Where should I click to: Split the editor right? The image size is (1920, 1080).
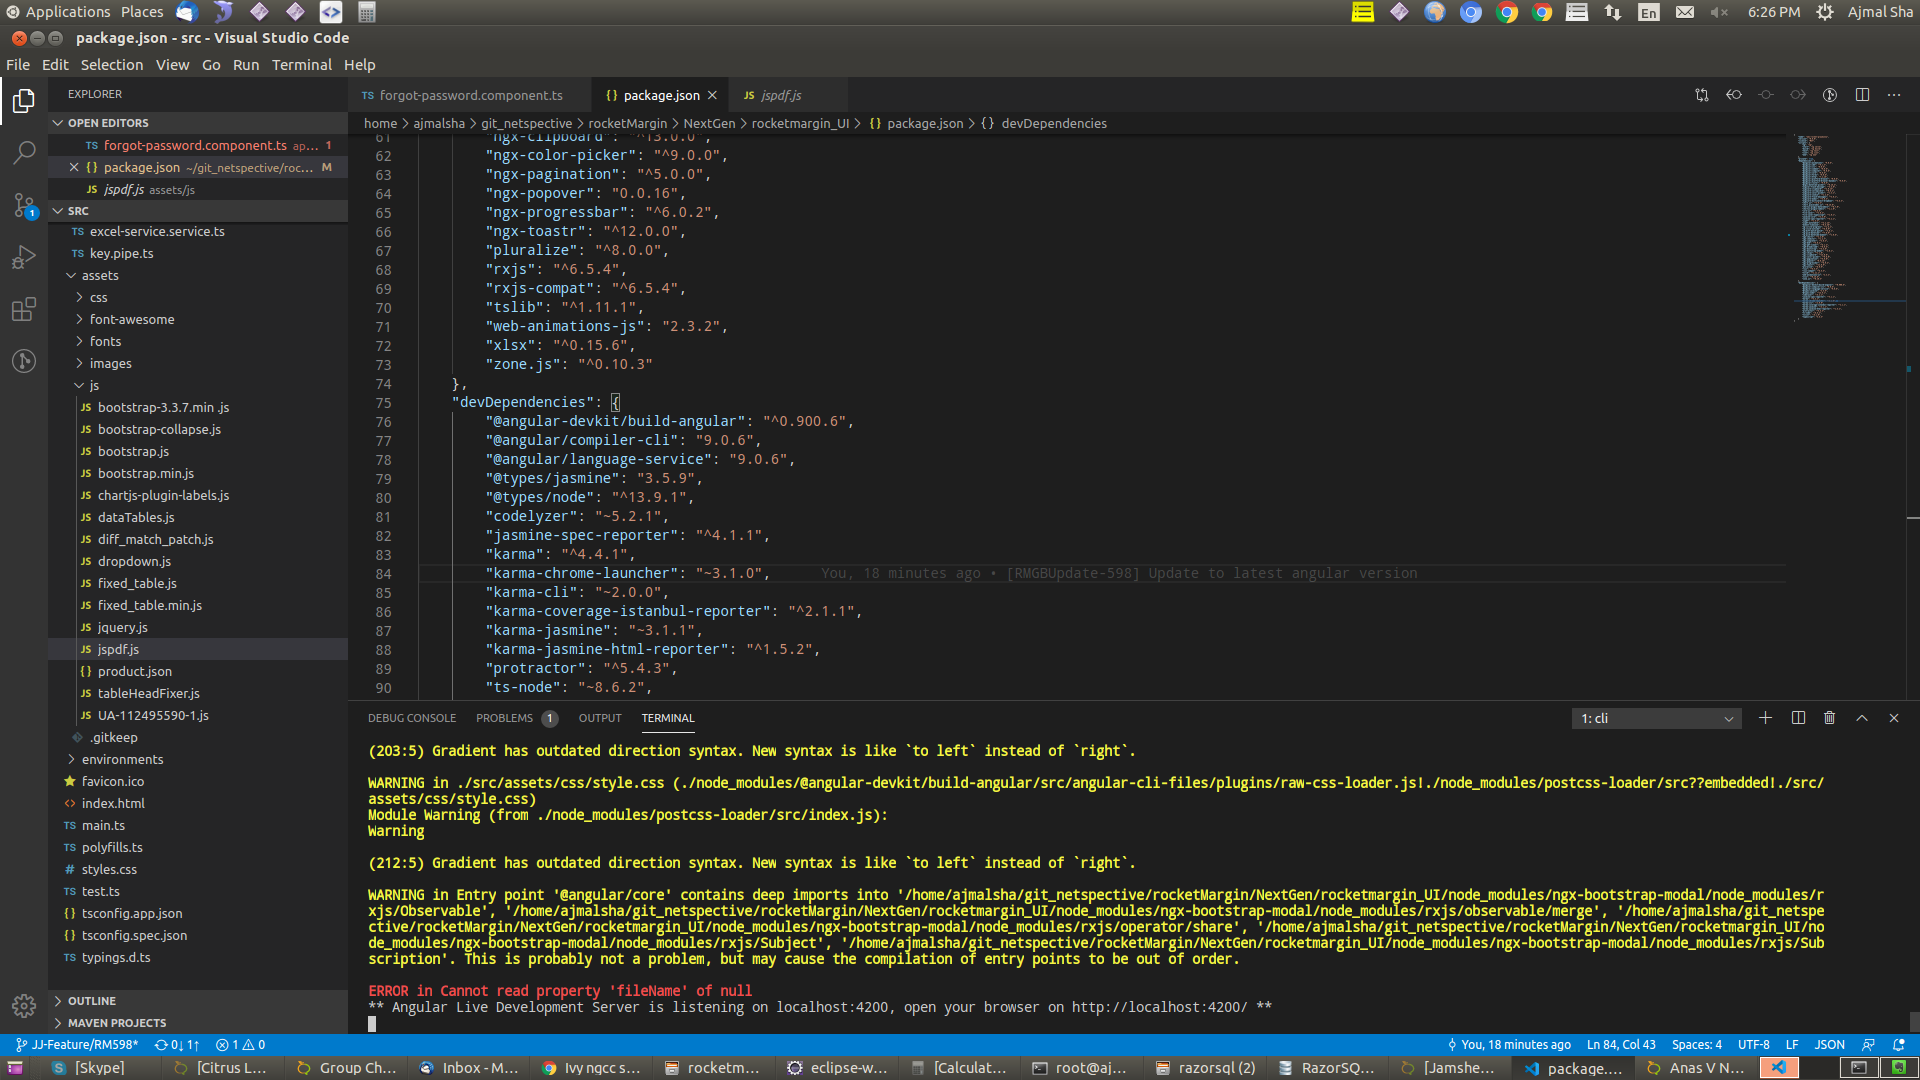[x=1862, y=95]
